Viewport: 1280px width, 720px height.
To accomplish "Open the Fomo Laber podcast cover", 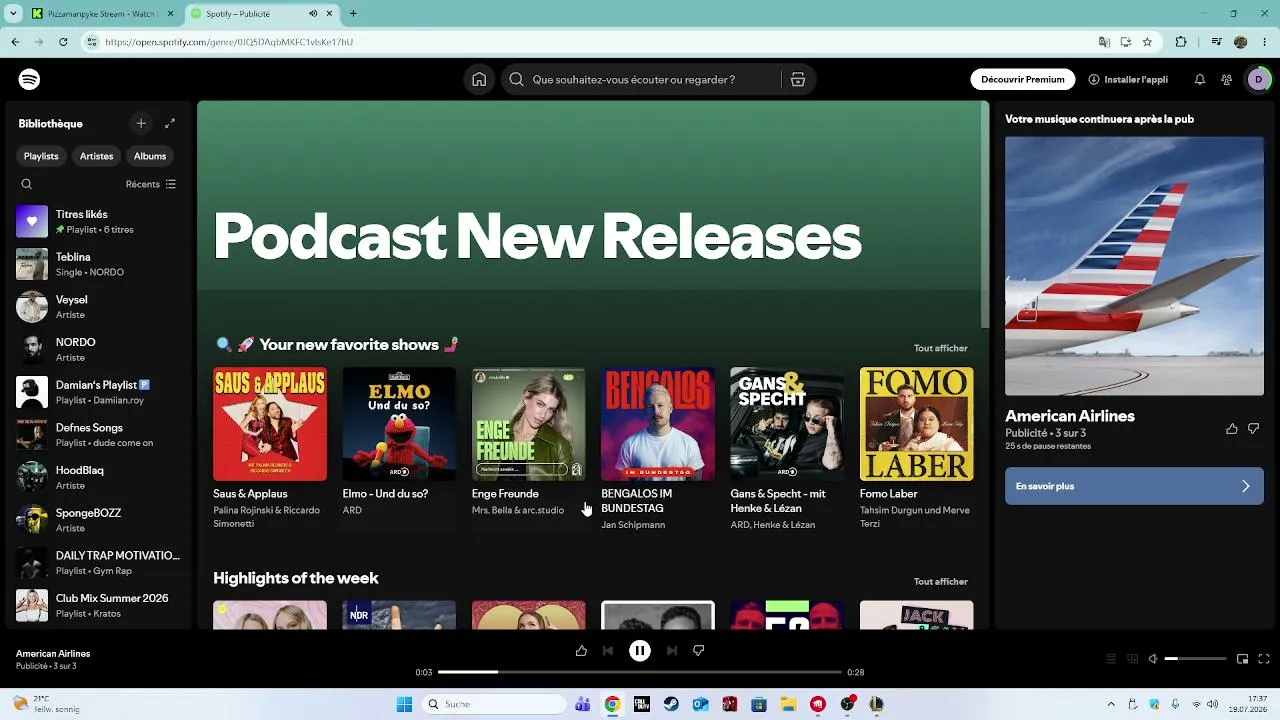I will tap(916, 424).
